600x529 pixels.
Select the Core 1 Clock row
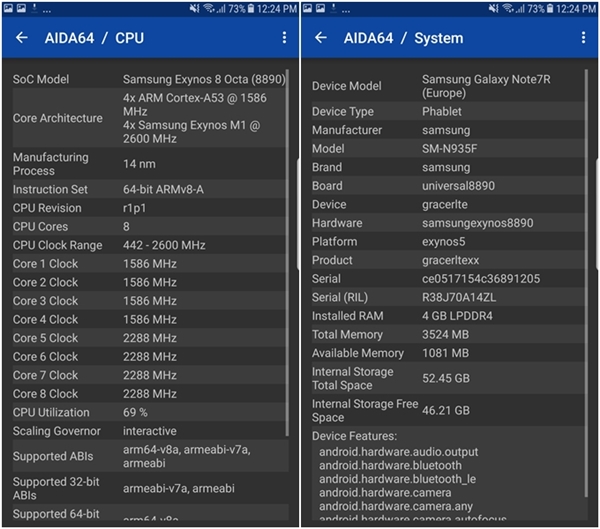coord(149,264)
